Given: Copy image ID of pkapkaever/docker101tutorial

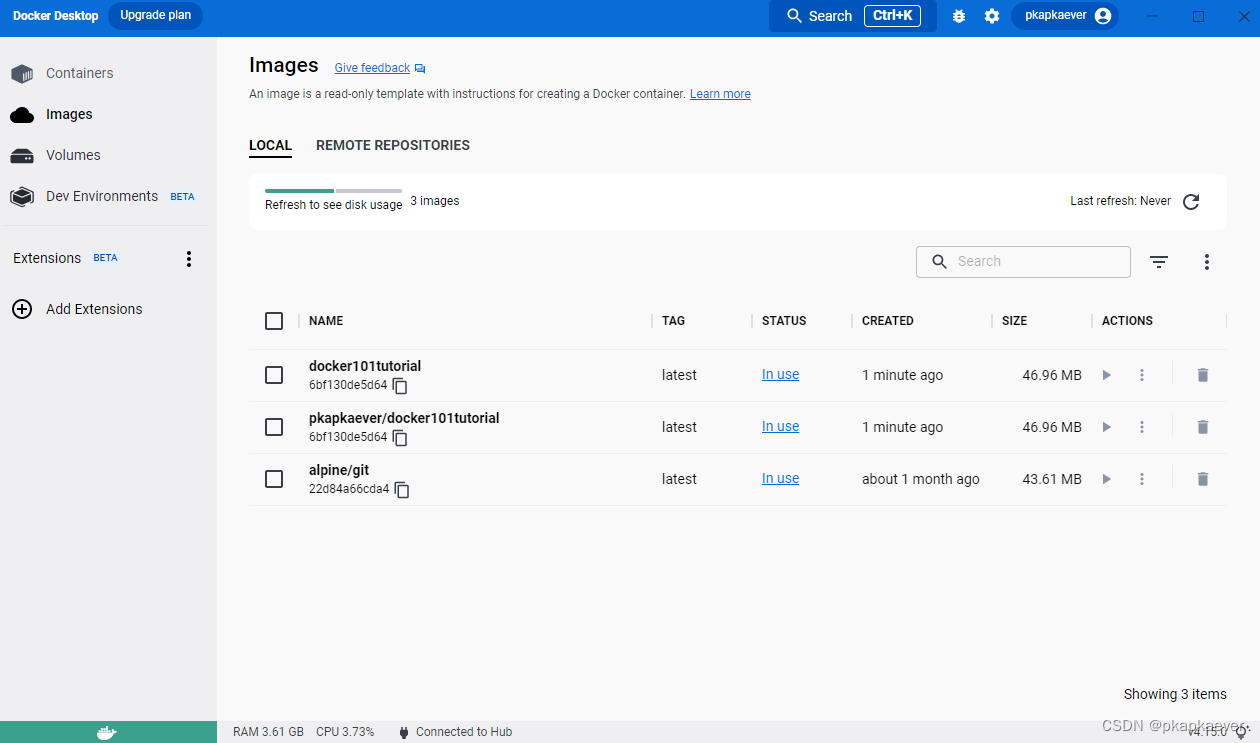Looking at the screenshot, I should (x=400, y=437).
